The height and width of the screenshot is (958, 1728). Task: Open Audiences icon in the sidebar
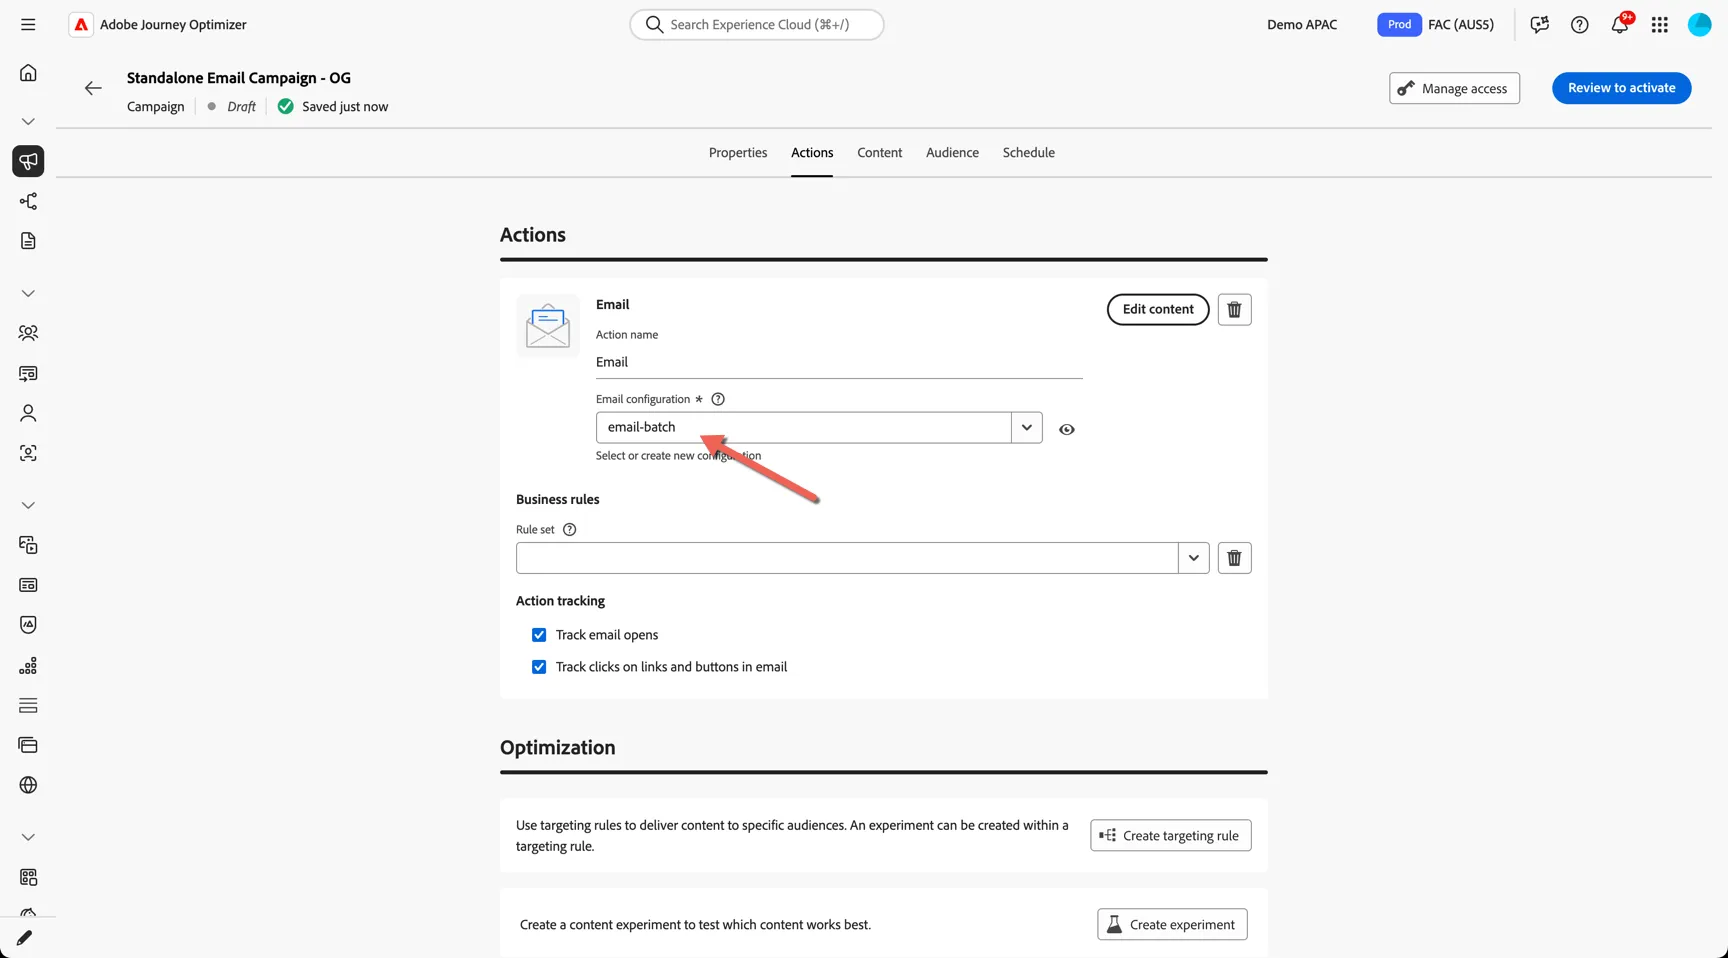[28, 333]
